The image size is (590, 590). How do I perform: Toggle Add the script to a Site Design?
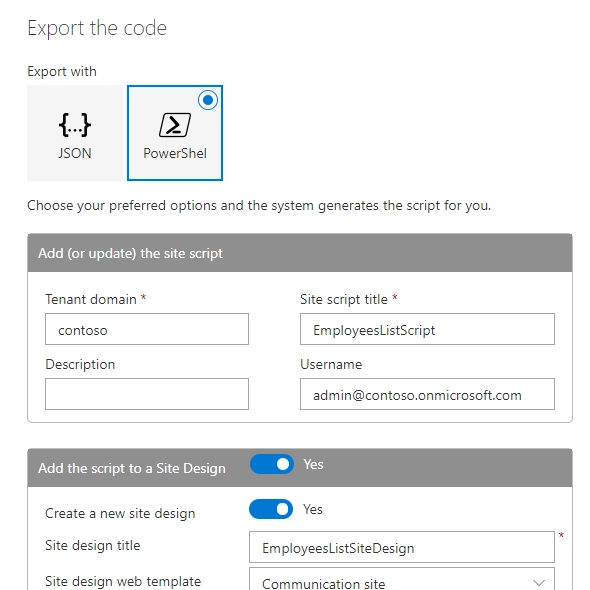[272, 464]
